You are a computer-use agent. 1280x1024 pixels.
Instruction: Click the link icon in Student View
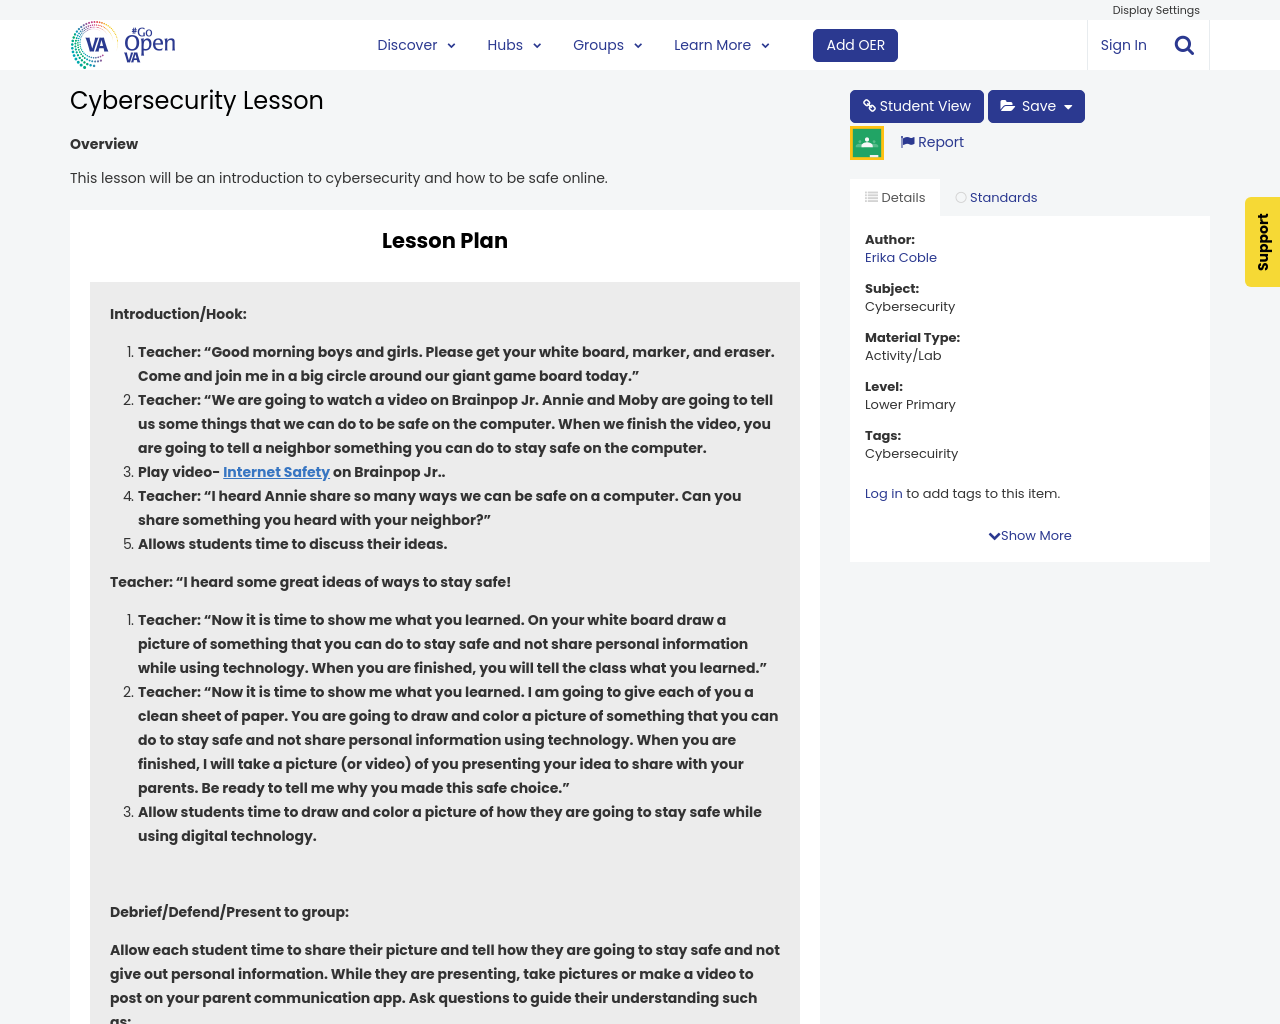(870, 106)
